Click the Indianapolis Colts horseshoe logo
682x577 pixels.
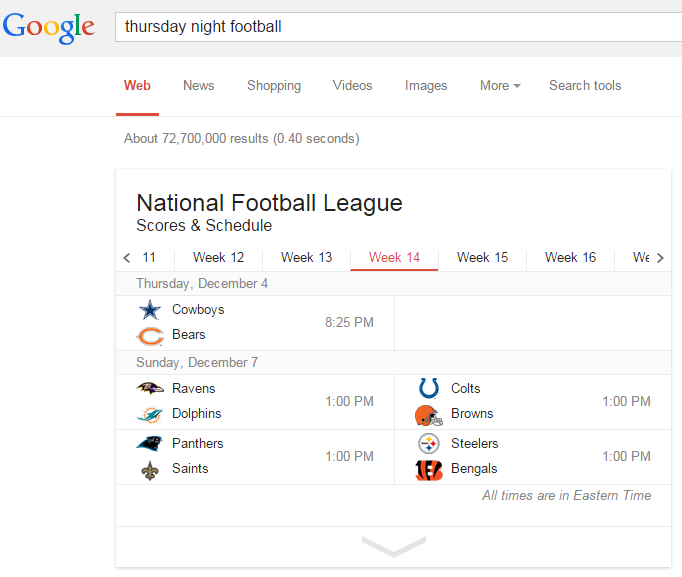[429, 389]
